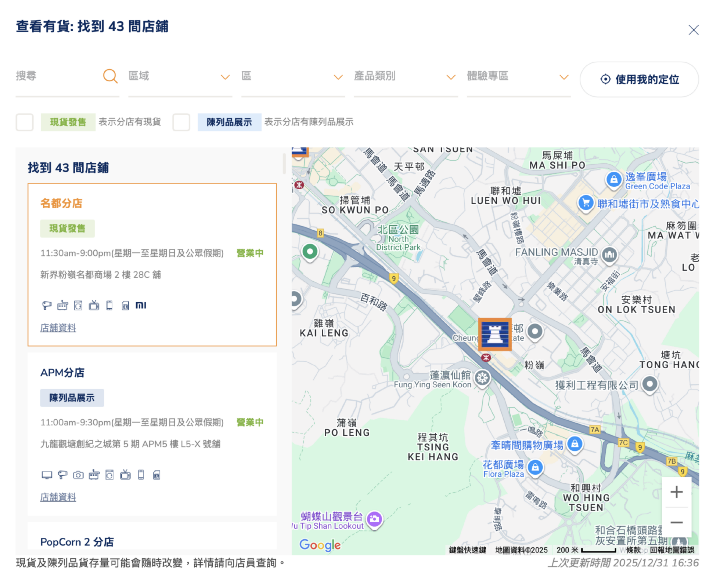Click mobile phone icon in 名都分店 card
This screenshot has width=720, height=581.
pyautogui.click(x=109, y=305)
